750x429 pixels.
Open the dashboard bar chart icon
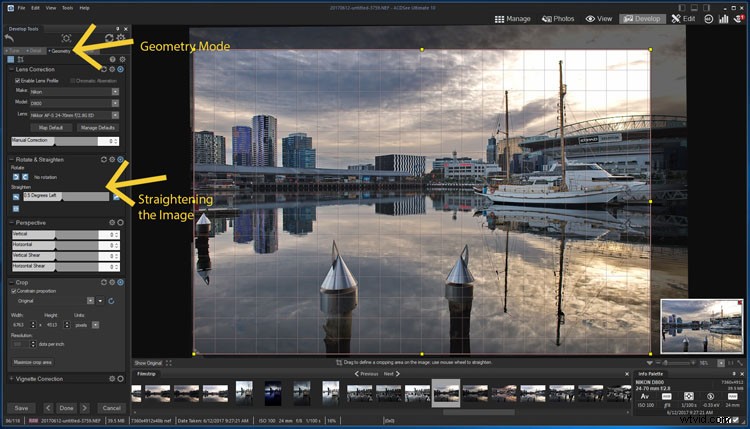(724, 19)
